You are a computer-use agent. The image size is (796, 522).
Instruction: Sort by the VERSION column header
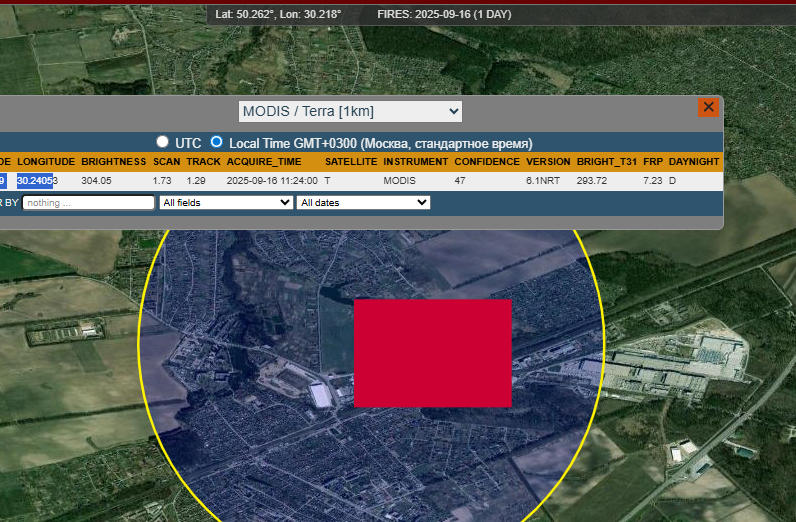coord(548,161)
